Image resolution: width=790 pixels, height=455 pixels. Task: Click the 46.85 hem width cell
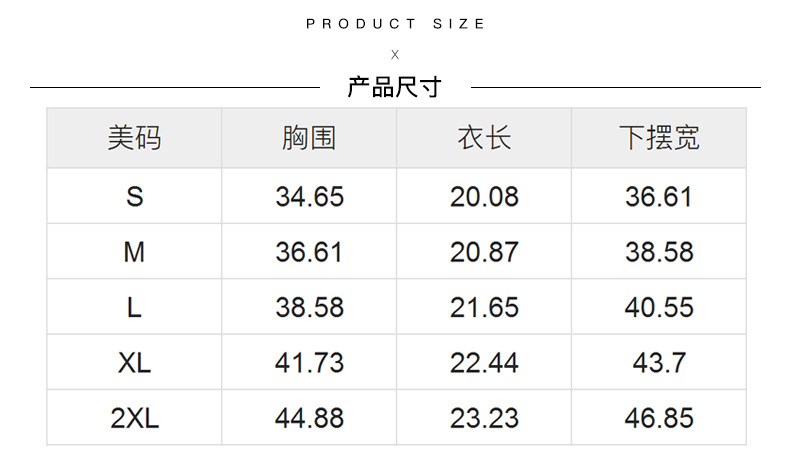pos(659,418)
